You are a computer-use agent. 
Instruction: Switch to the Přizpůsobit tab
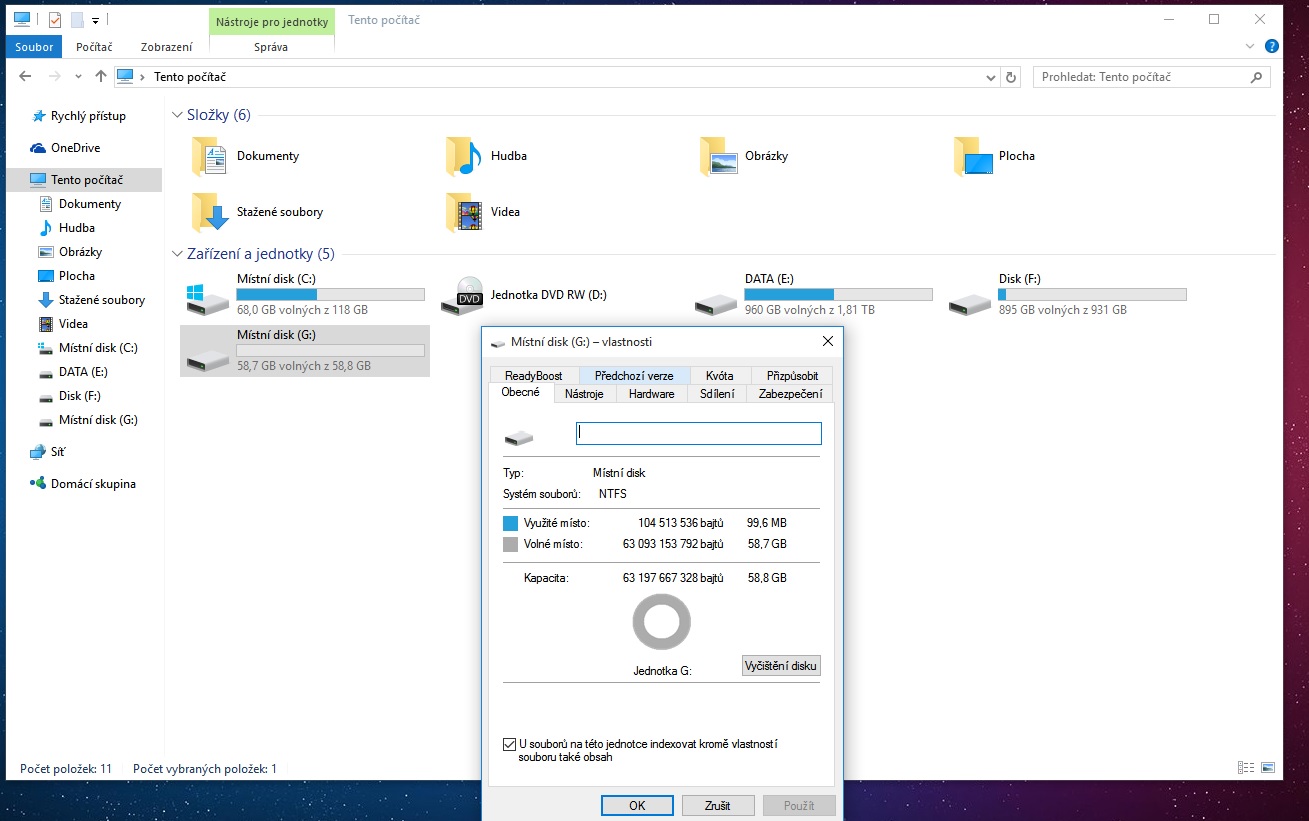click(x=792, y=376)
